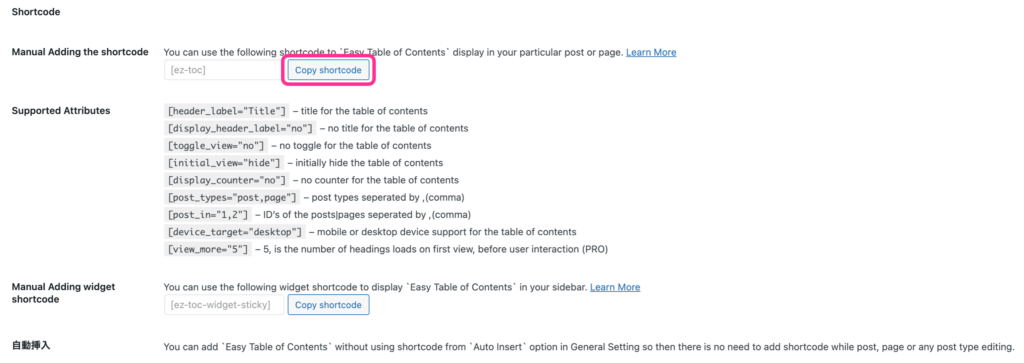Click the [header_label="Title"] attribute code

click(x=227, y=111)
